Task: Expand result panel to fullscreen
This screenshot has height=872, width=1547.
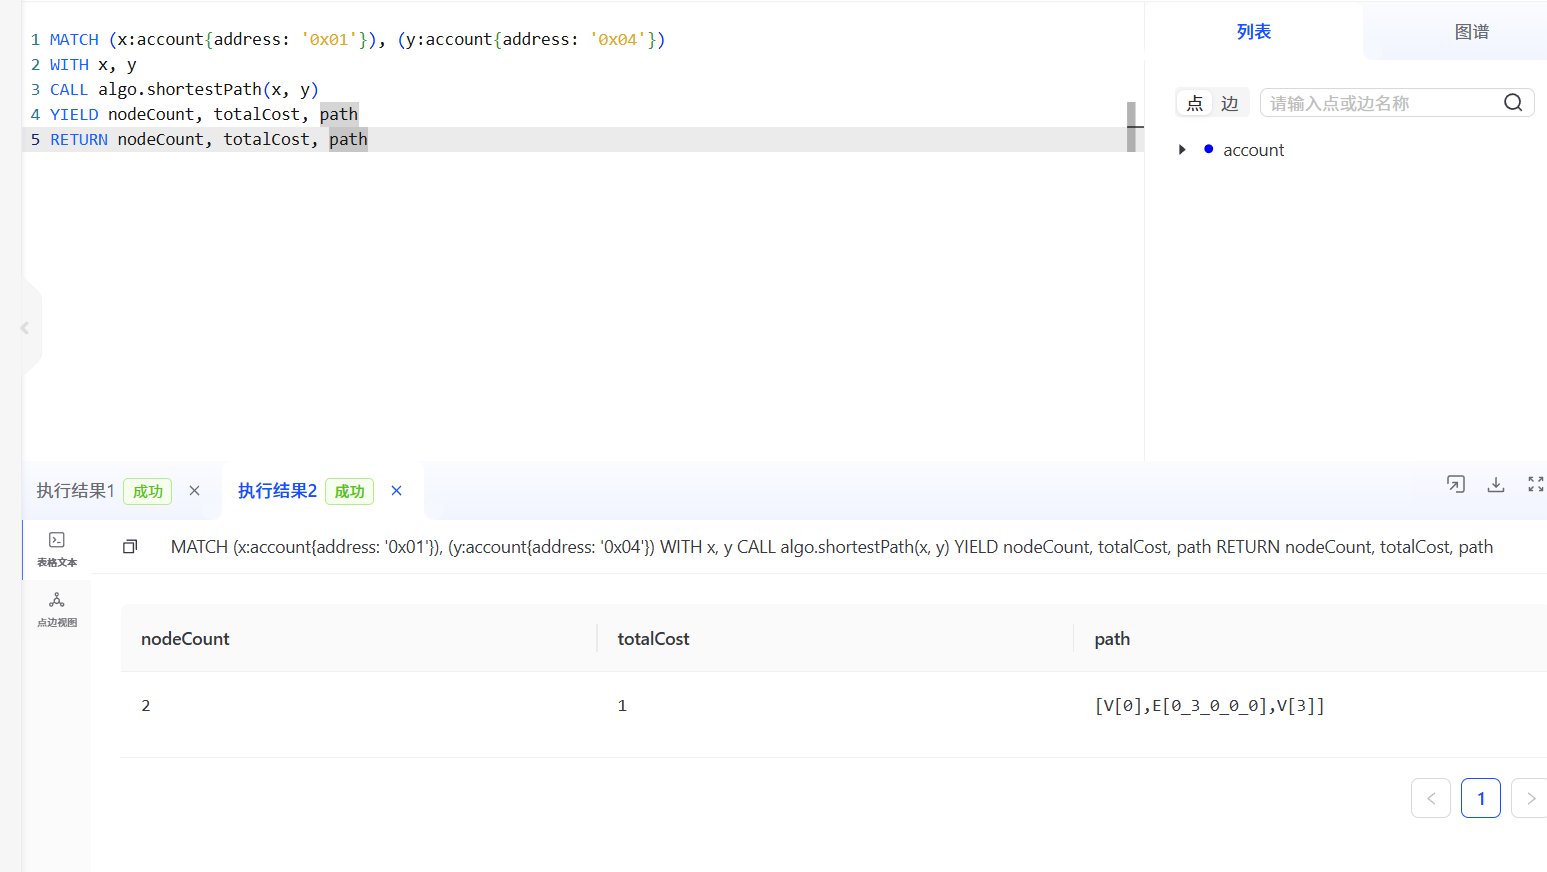Action: point(1536,484)
